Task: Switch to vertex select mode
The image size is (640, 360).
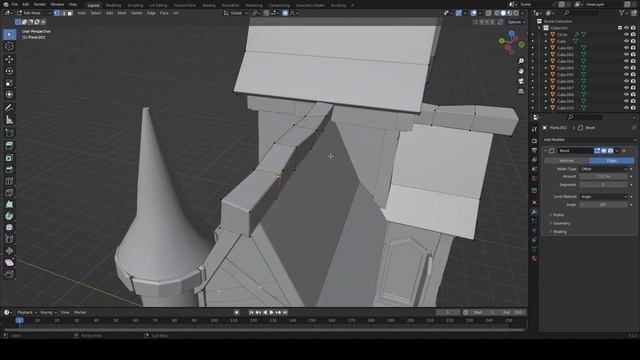Action: (x=57, y=13)
